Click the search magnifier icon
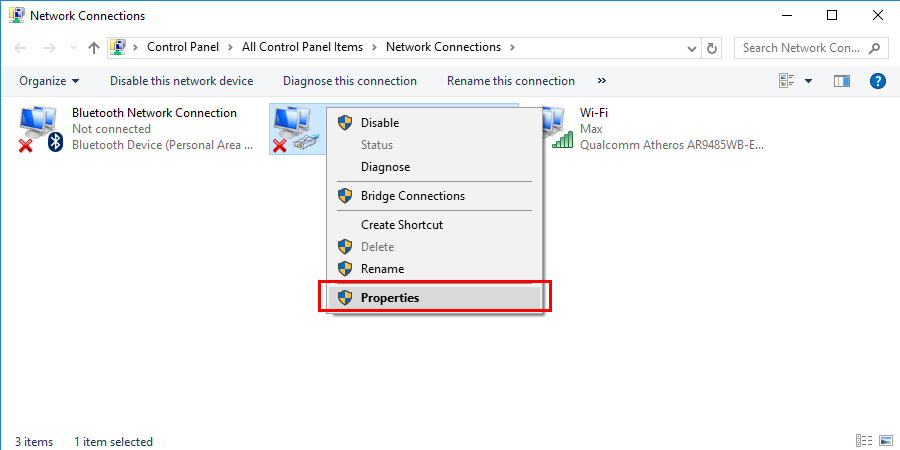 [x=874, y=47]
